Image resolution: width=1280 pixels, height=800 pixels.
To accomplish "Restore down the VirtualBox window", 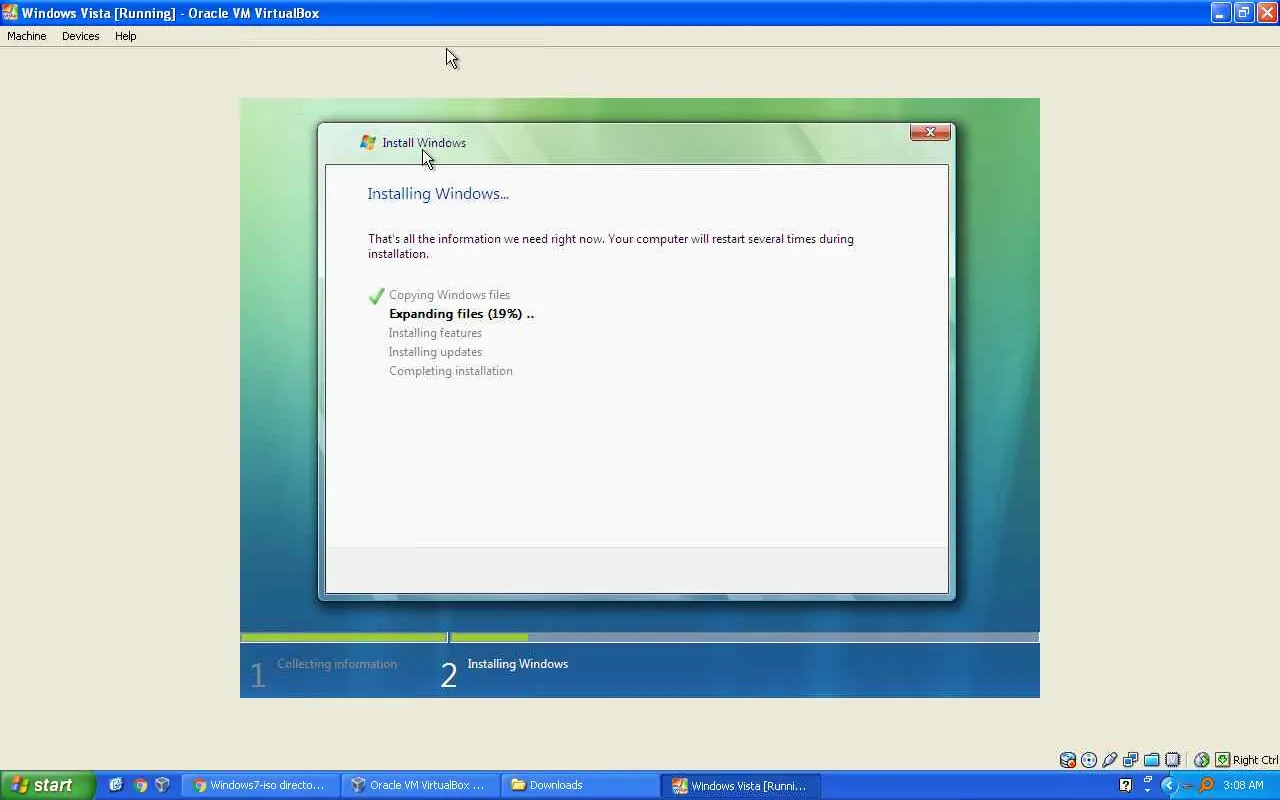I will coord(1243,13).
